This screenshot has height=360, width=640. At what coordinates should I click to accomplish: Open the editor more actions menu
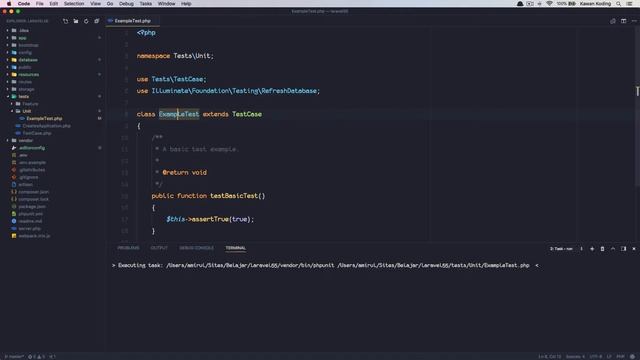[634, 21]
